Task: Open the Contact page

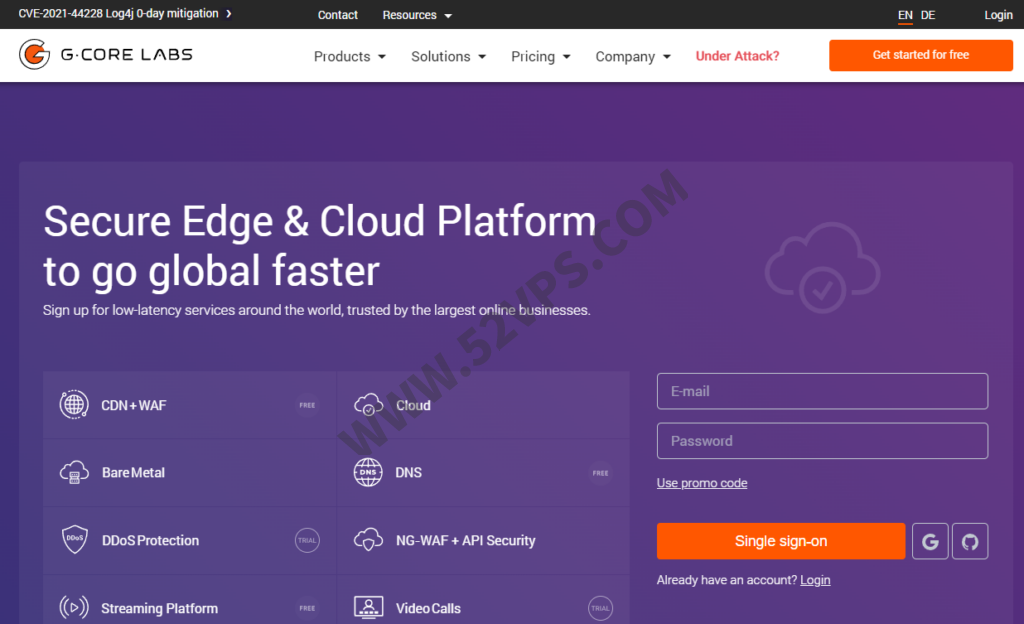Action: click(338, 15)
